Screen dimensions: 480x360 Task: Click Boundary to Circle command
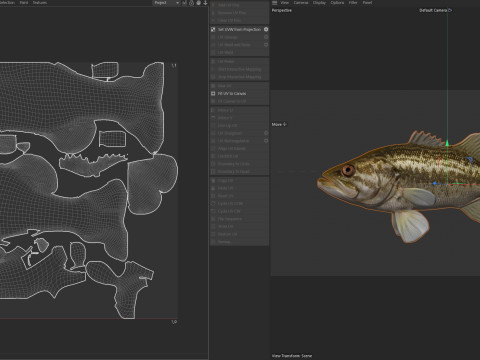(239, 164)
